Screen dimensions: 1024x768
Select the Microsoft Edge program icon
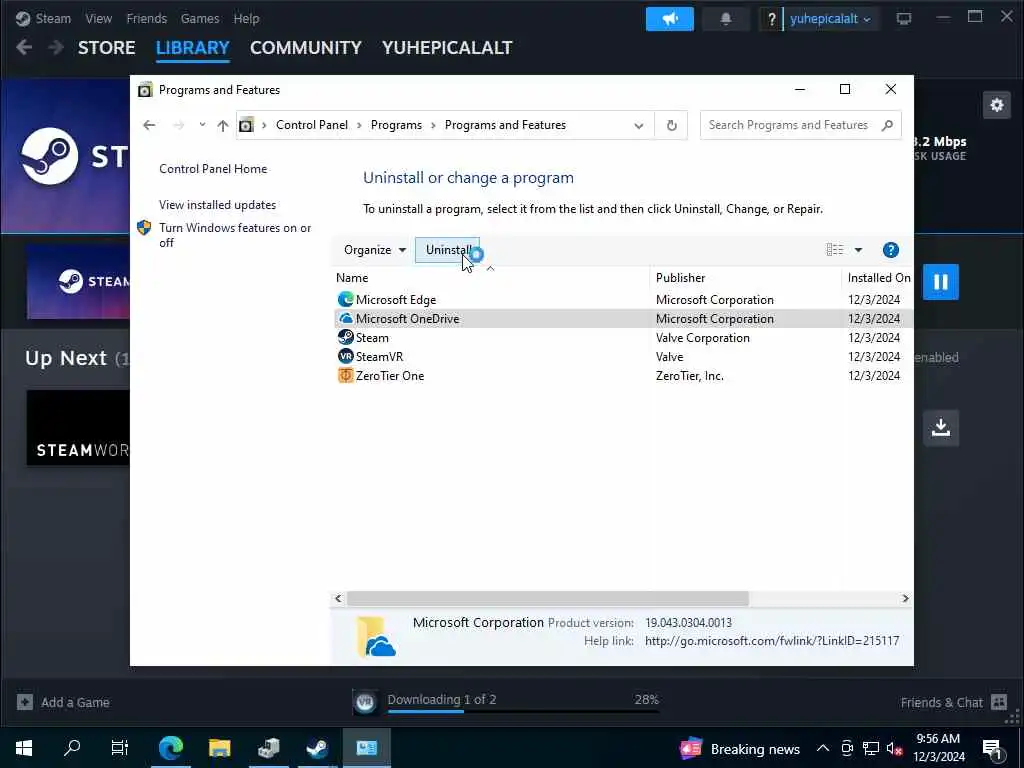pyautogui.click(x=345, y=300)
